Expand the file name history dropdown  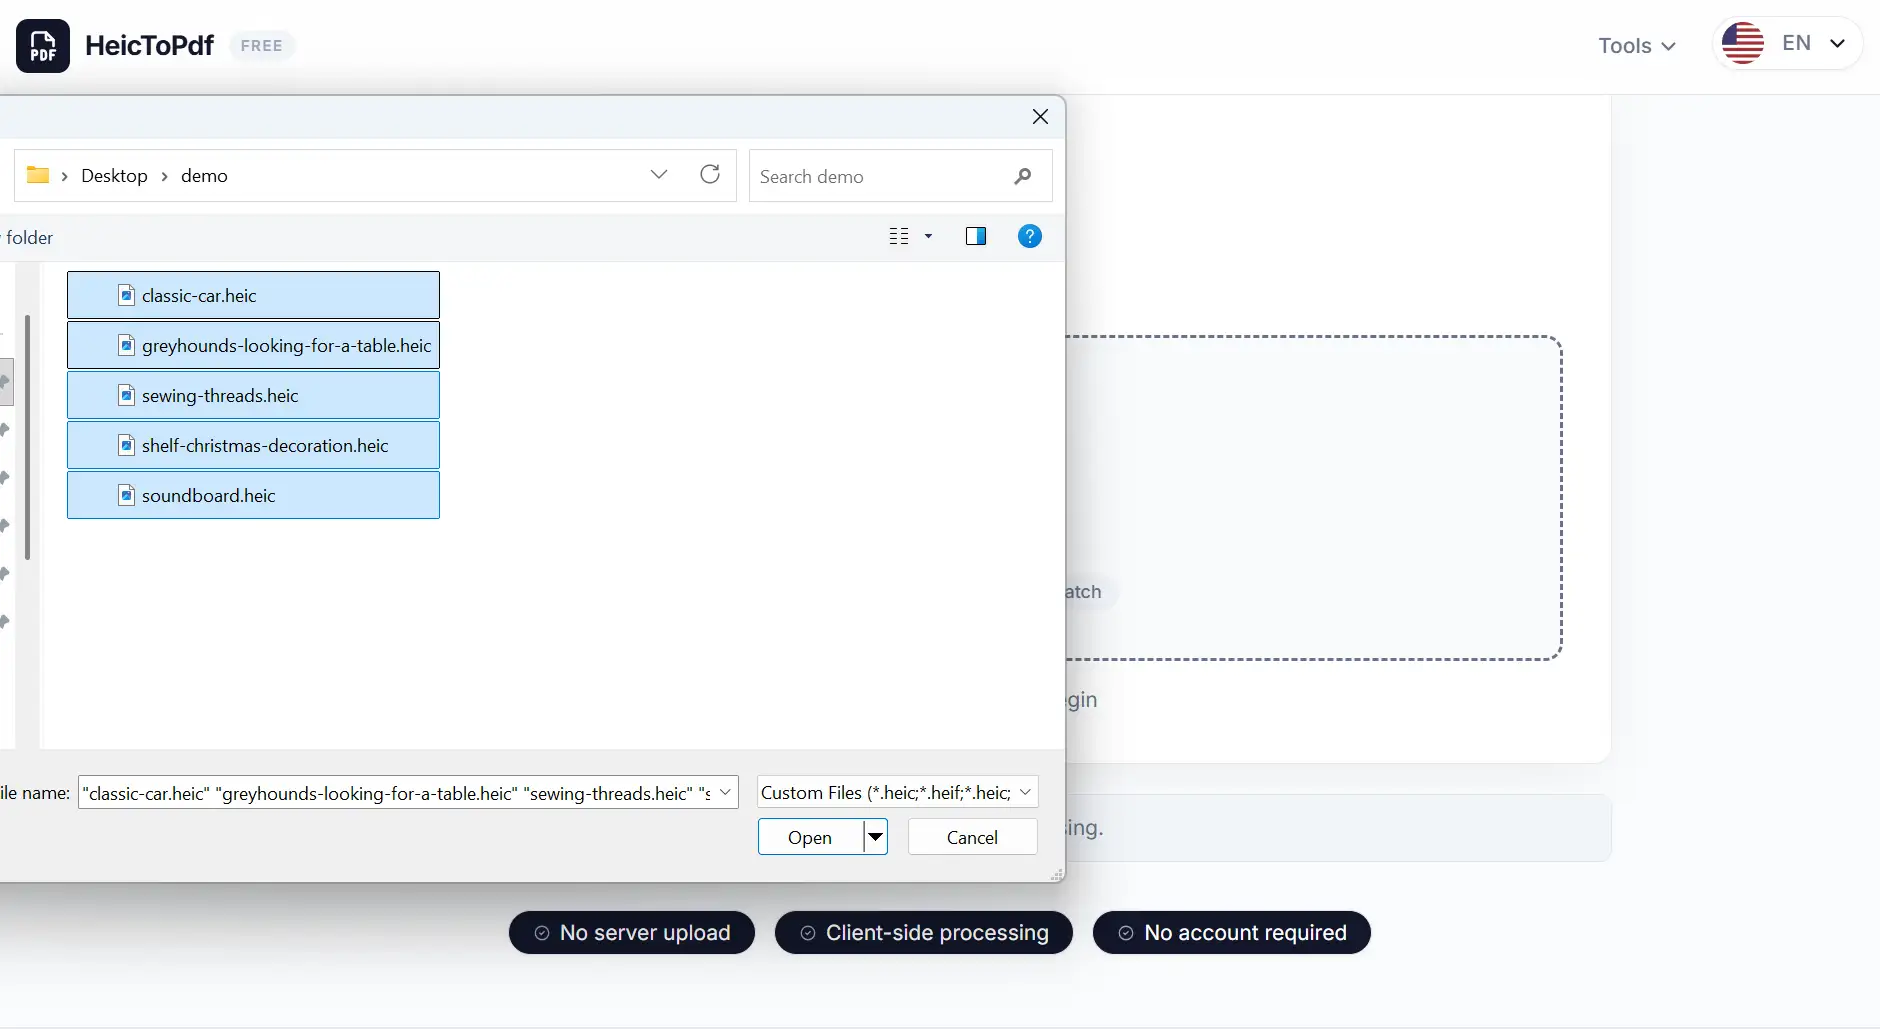pyautogui.click(x=726, y=792)
